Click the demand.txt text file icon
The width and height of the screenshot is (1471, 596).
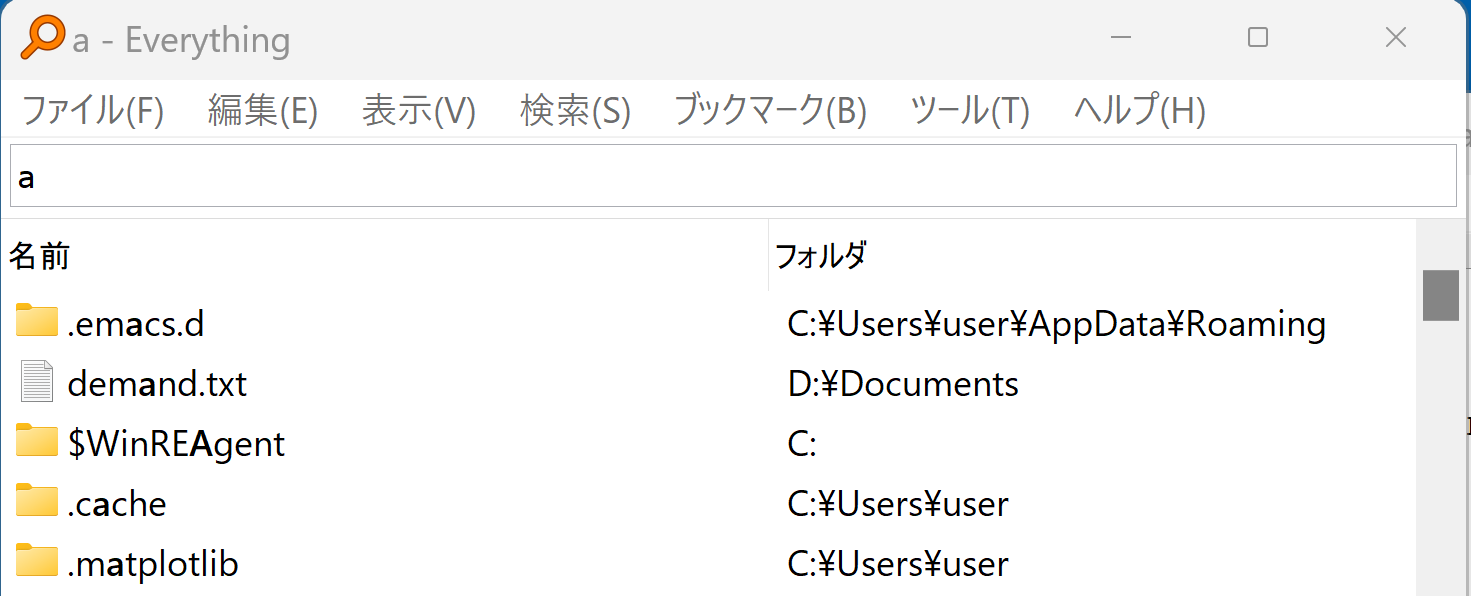(37, 383)
